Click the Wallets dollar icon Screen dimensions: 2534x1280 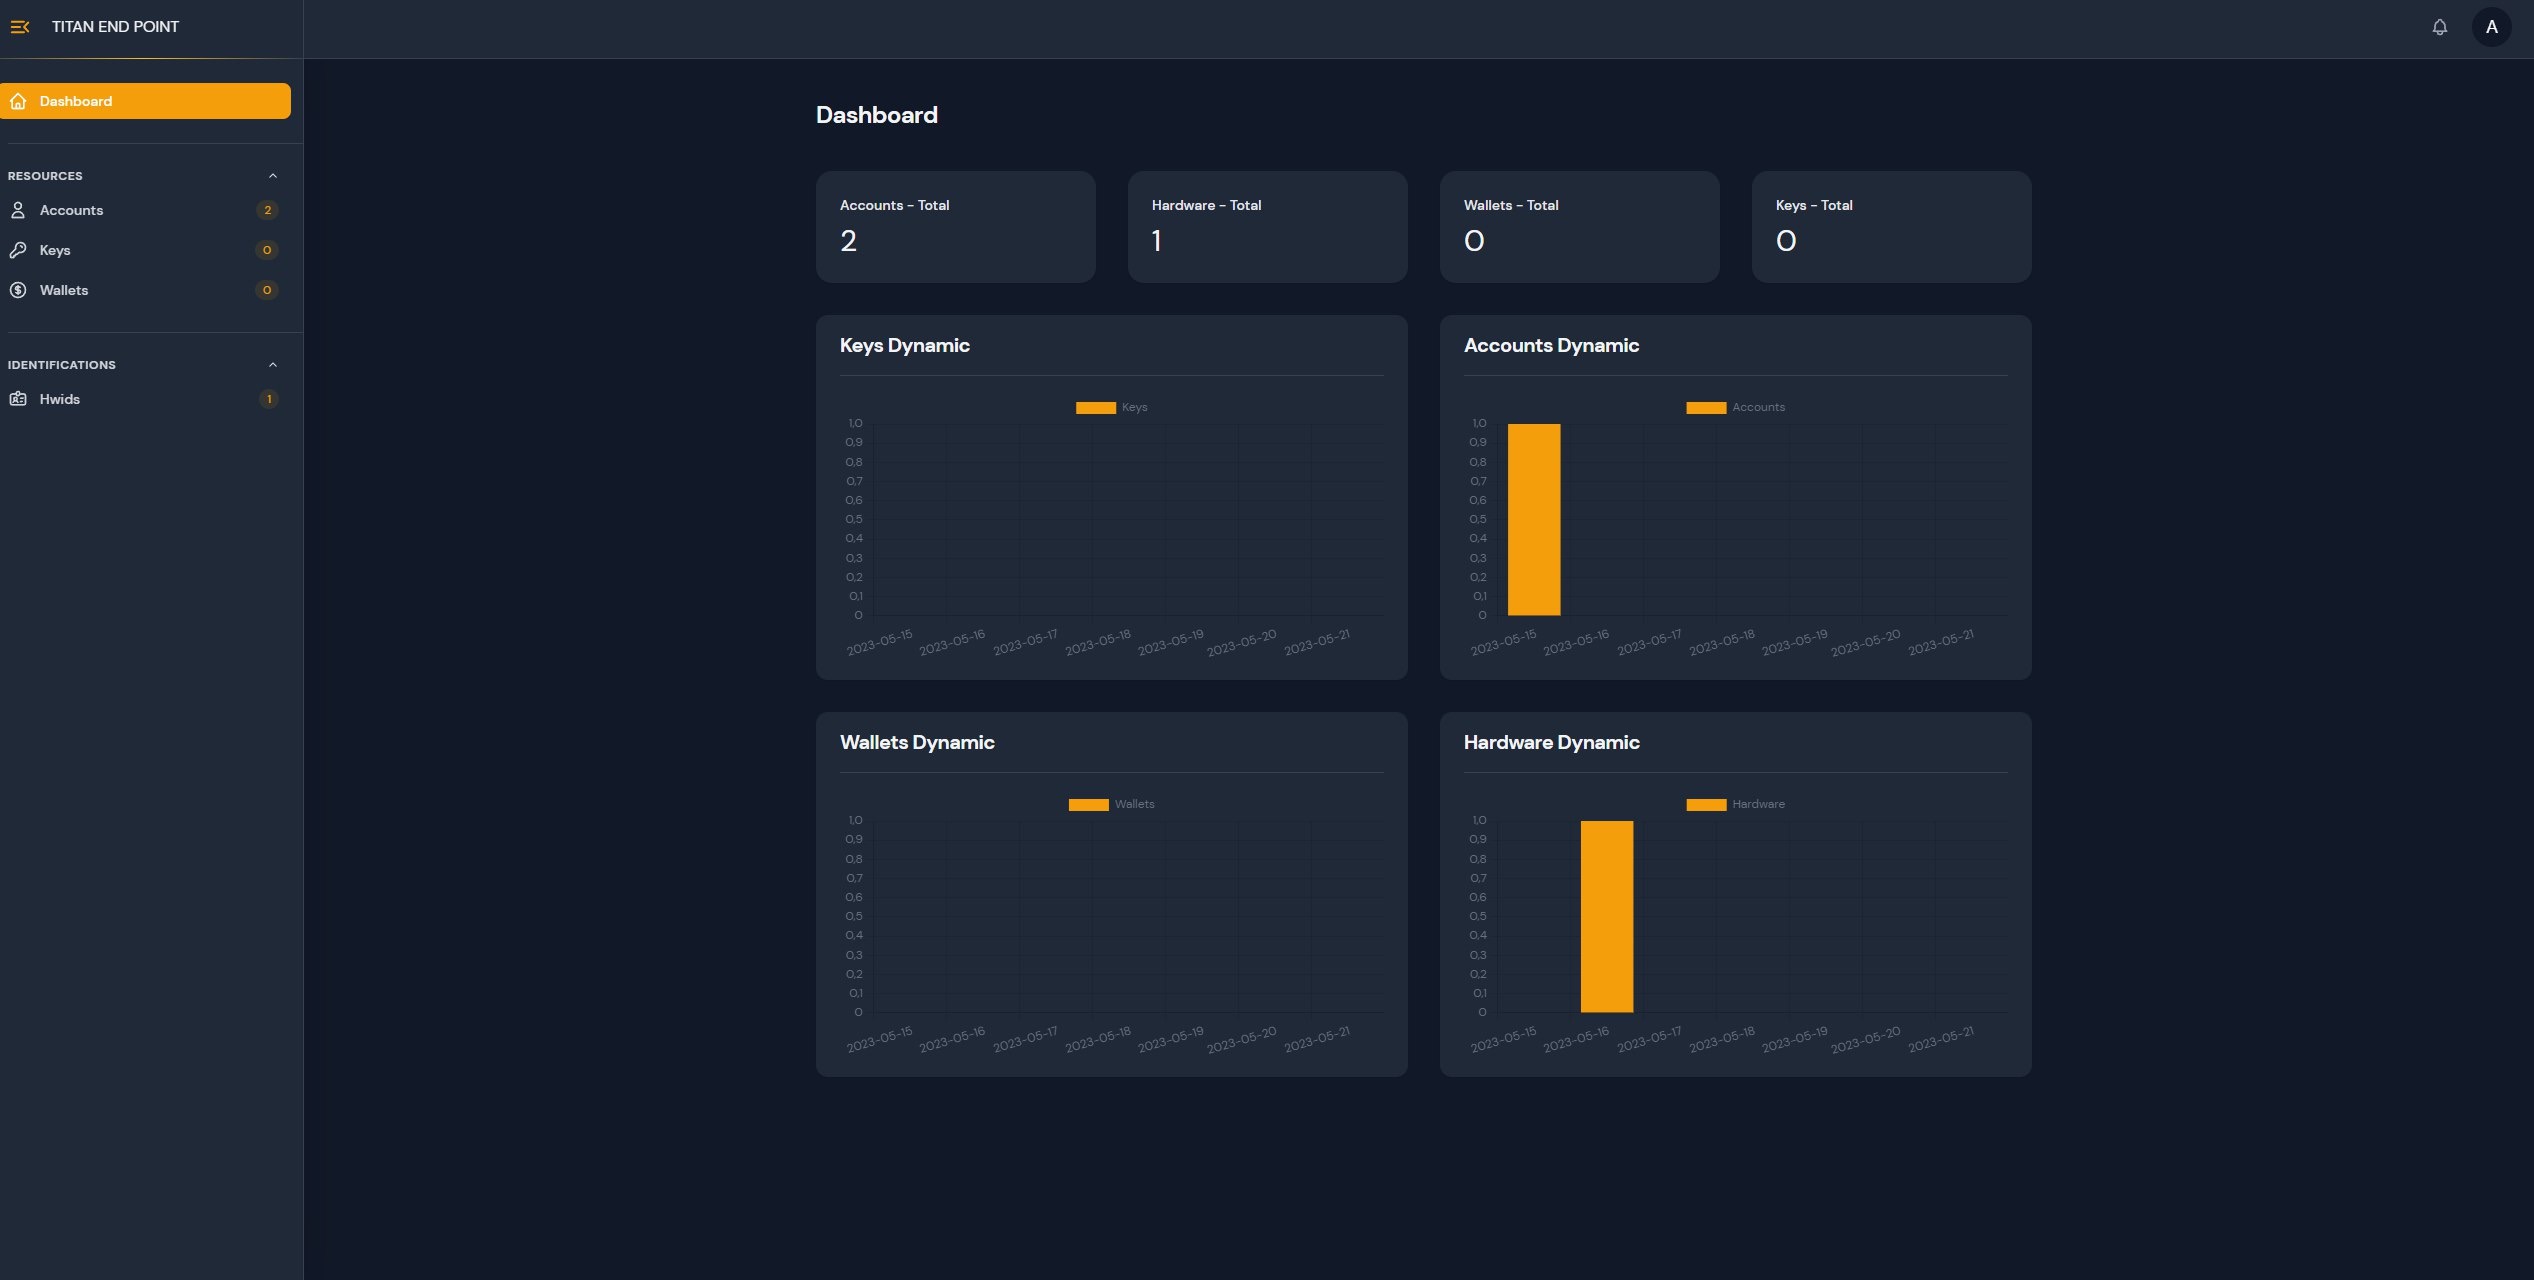pos(18,290)
